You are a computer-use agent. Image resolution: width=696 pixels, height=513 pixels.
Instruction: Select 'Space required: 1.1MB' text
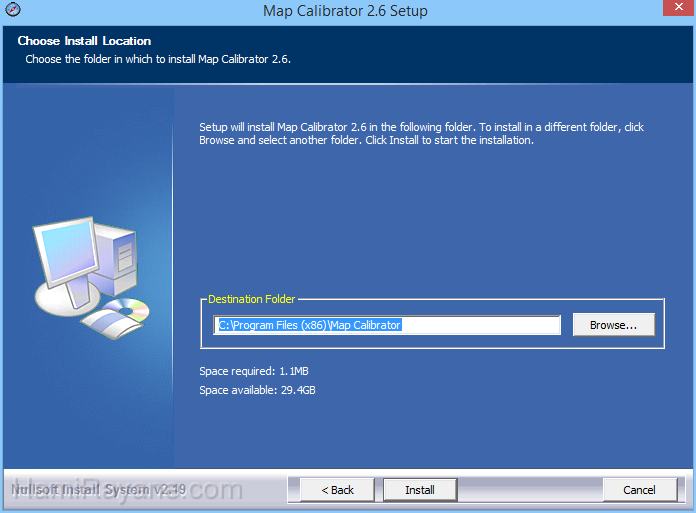pyautogui.click(x=254, y=371)
